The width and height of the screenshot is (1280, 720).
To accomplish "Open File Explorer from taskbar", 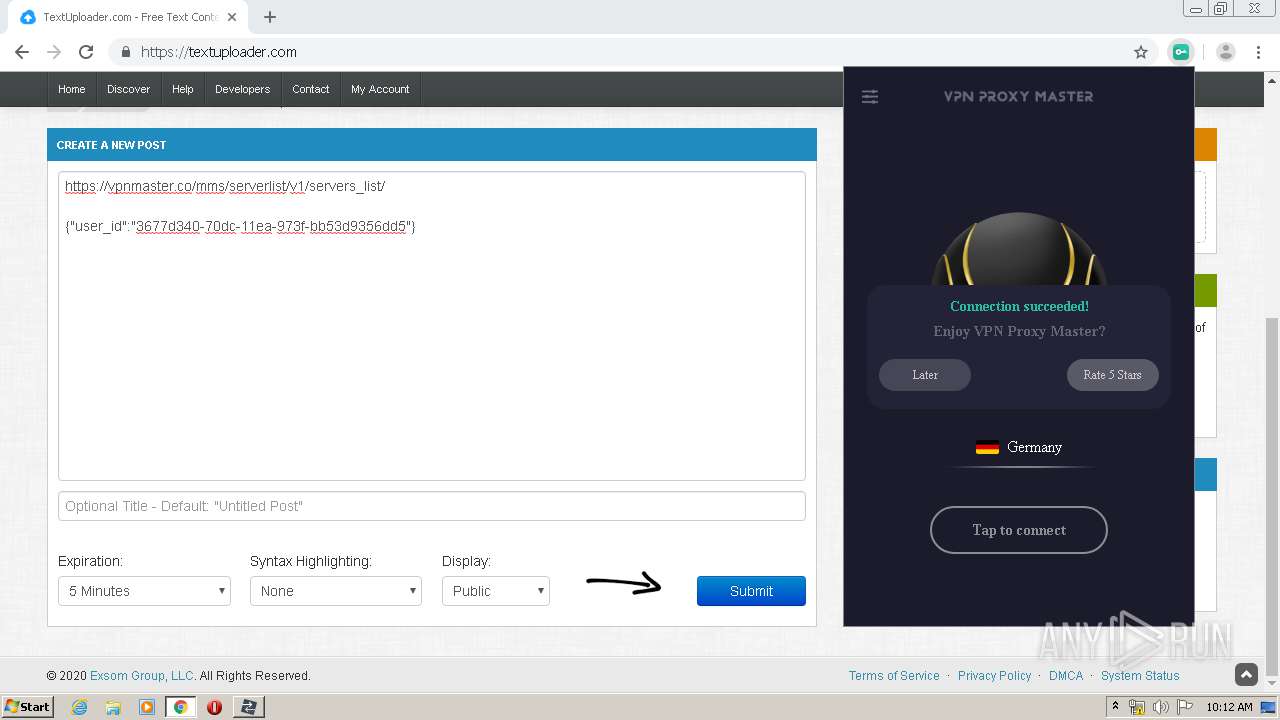I will pyautogui.click(x=113, y=707).
